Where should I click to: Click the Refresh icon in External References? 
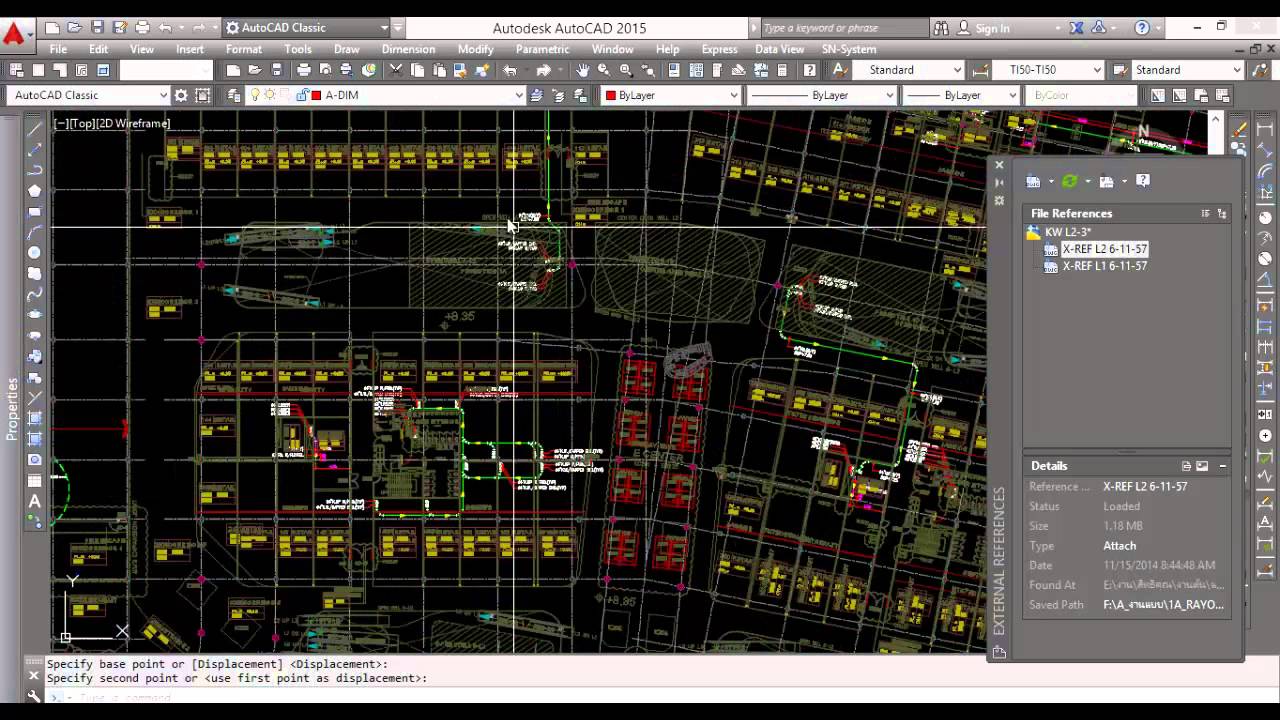(x=1070, y=181)
